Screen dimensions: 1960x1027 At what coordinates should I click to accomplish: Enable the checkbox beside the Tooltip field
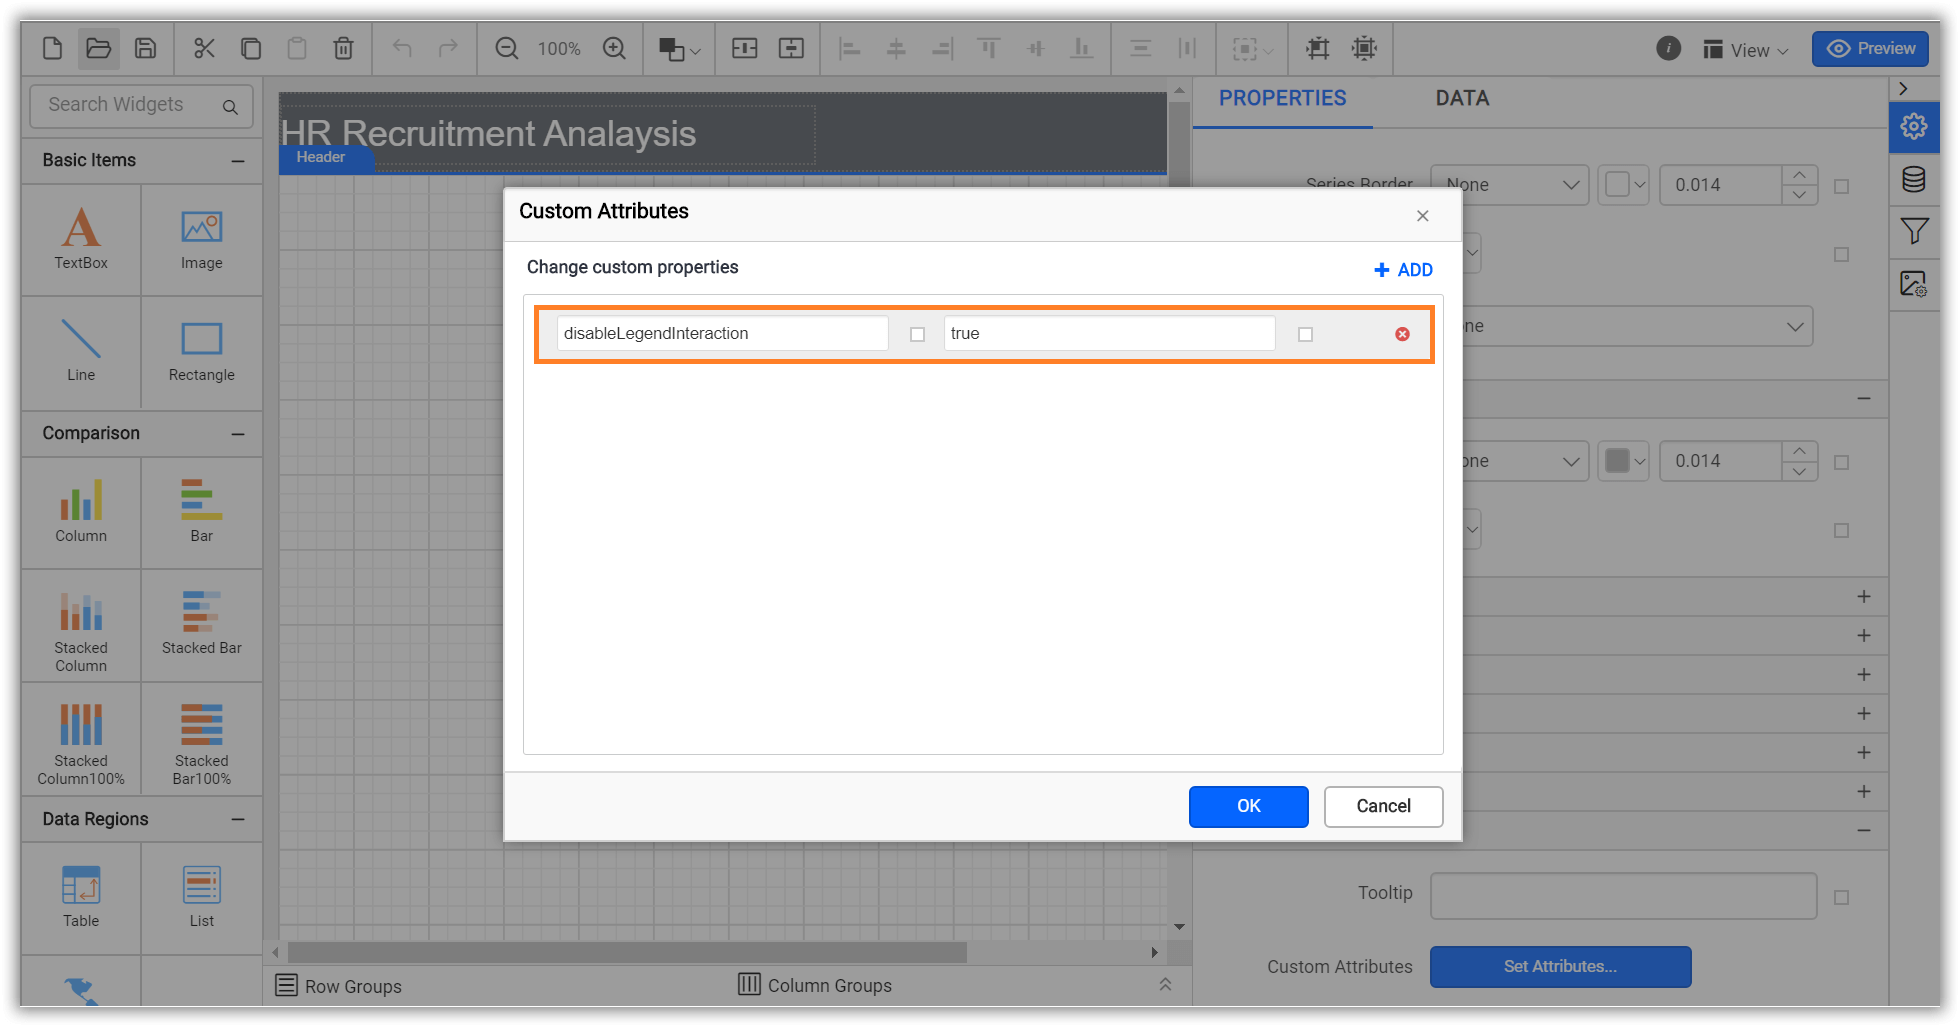point(1842,896)
